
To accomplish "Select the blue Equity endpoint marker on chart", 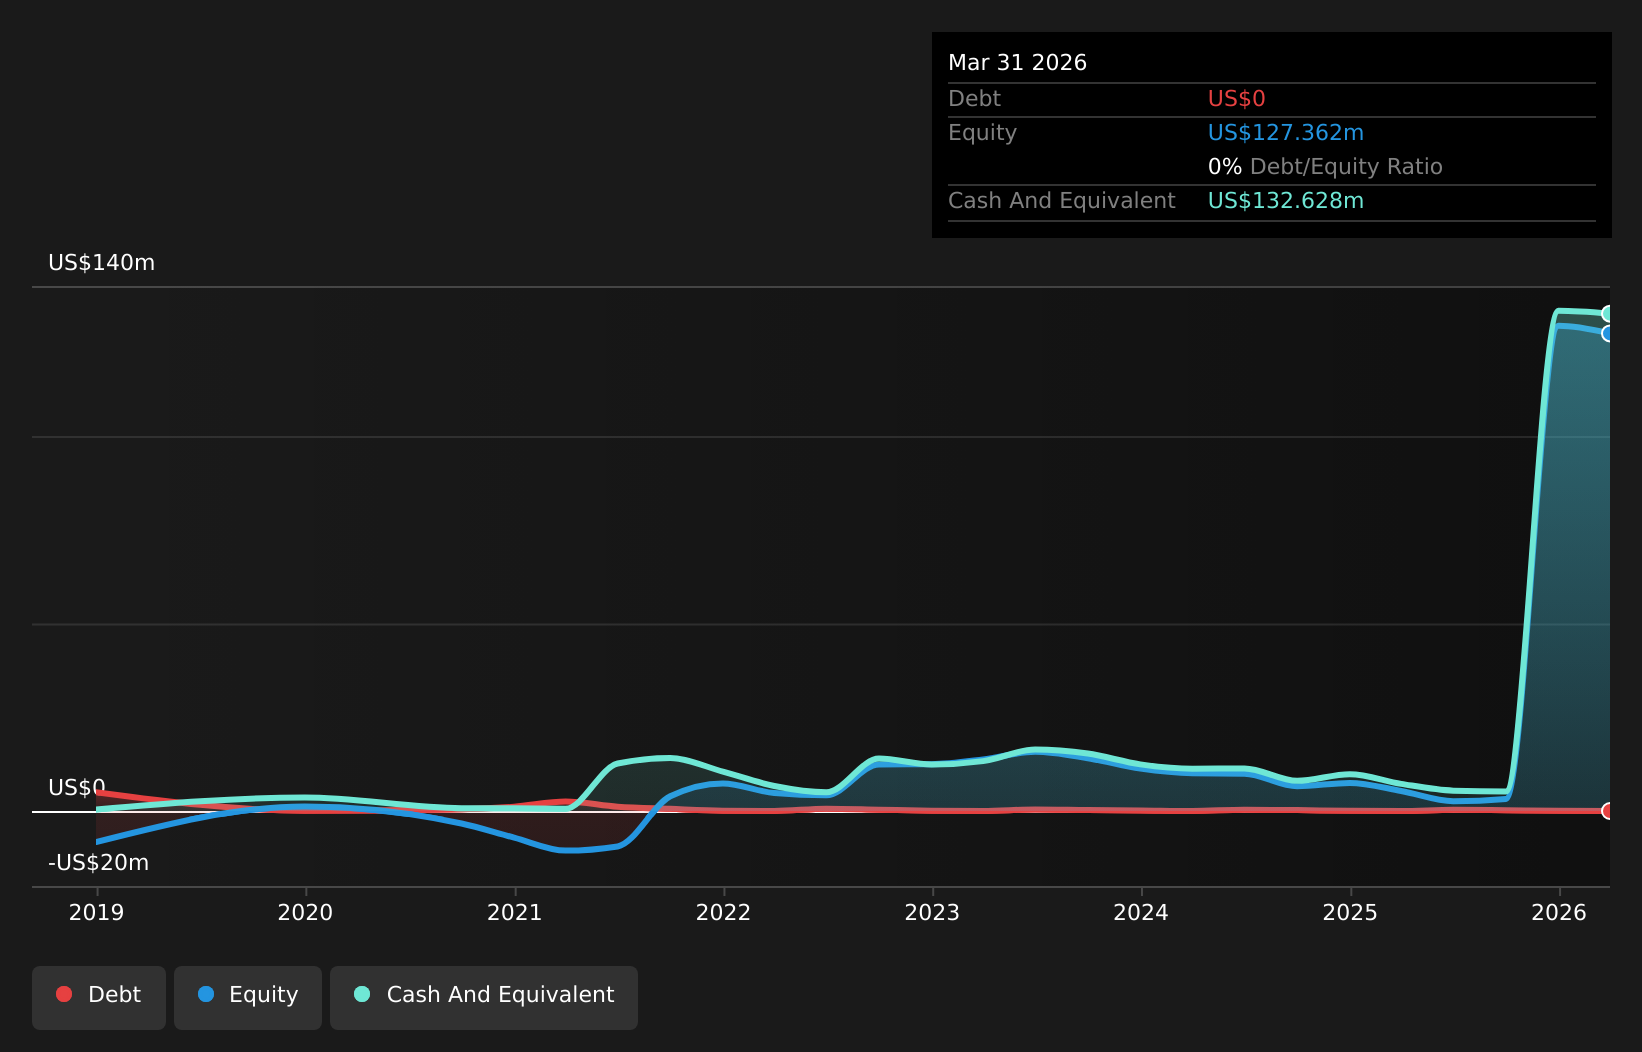I will (x=1608, y=333).
